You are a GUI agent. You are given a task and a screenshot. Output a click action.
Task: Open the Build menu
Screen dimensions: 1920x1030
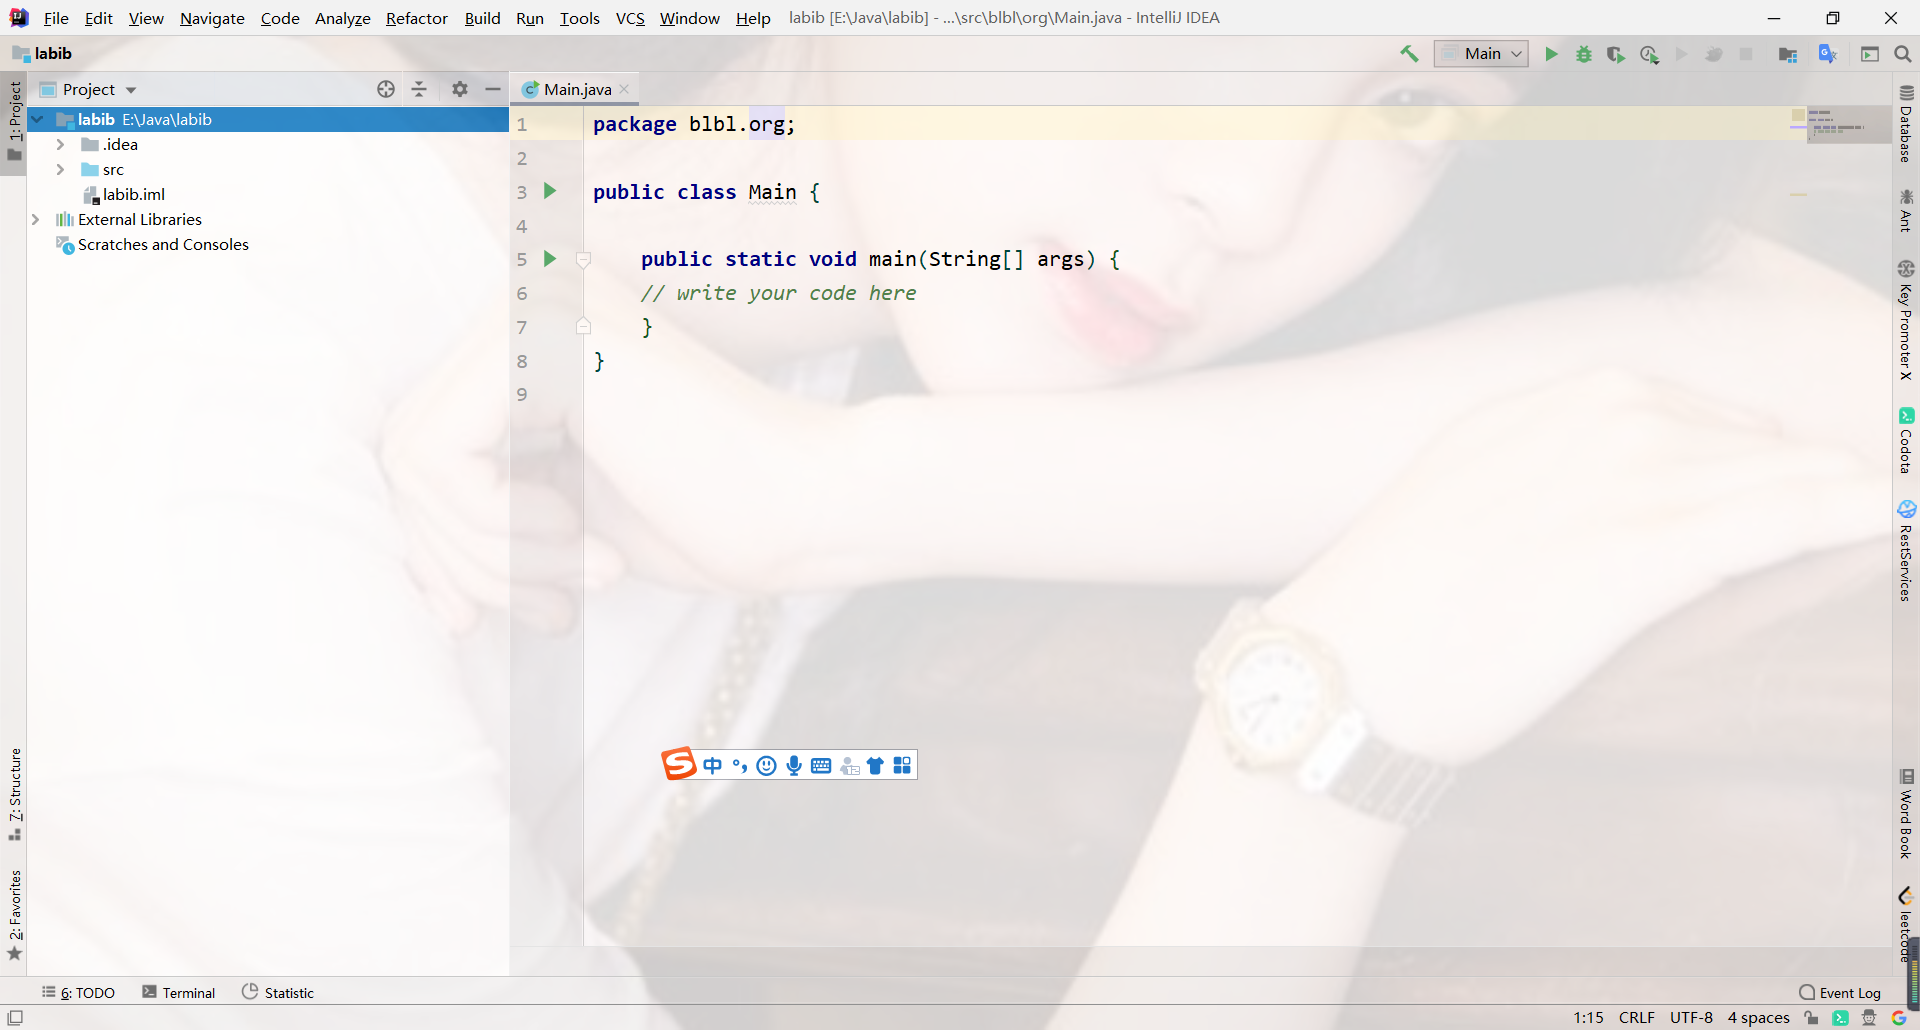(482, 18)
